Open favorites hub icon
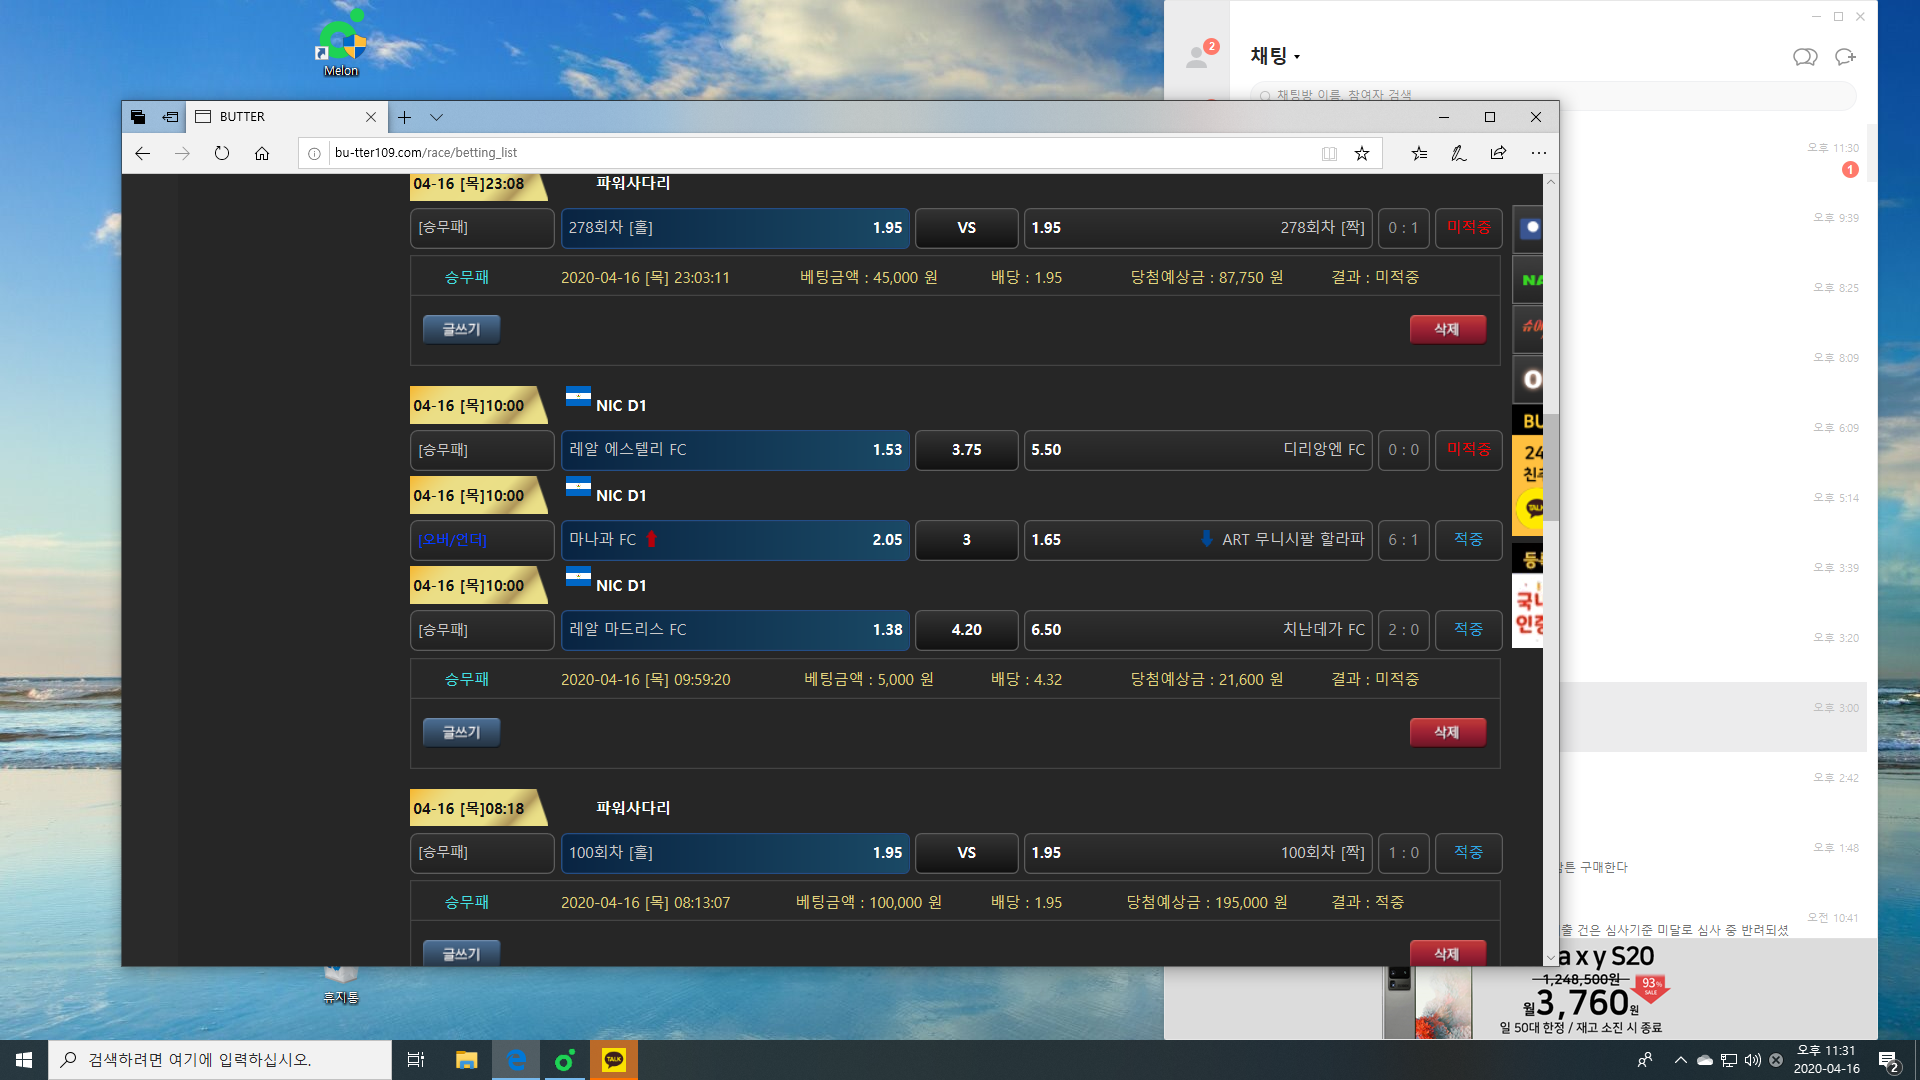This screenshot has height=1080, width=1920. click(x=1419, y=153)
